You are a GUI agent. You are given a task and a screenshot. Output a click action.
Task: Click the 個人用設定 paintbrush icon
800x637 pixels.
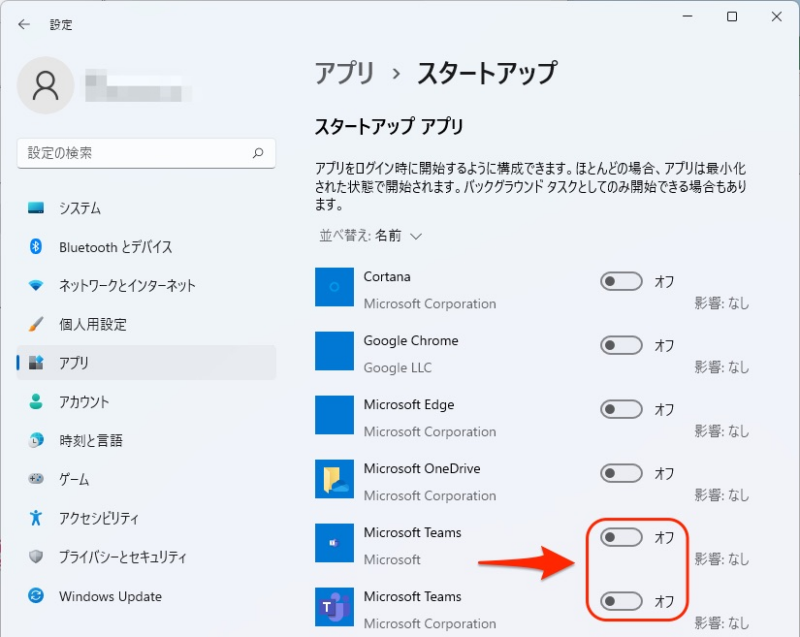tap(36, 324)
